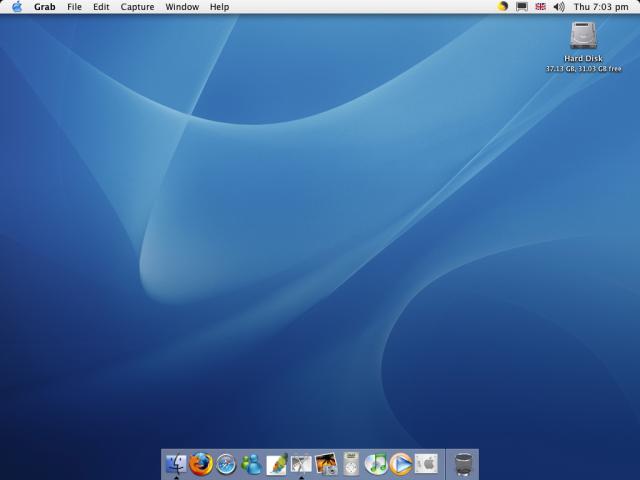Open MSN Messenger in the Dock
The image size is (640, 480).
pyautogui.click(x=251, y=464)
